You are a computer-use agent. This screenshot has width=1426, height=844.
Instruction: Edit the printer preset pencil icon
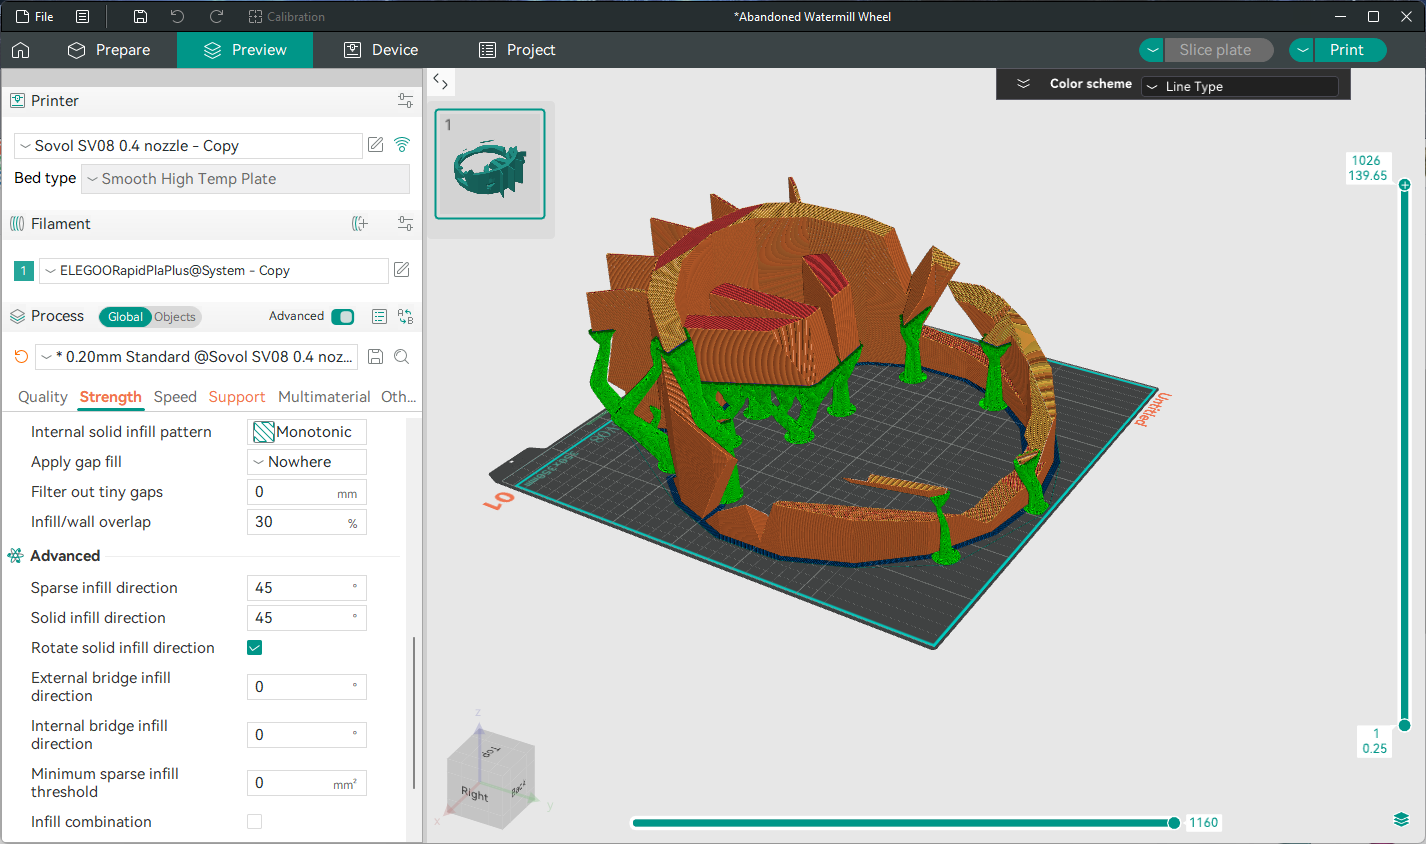pos(376,145)
